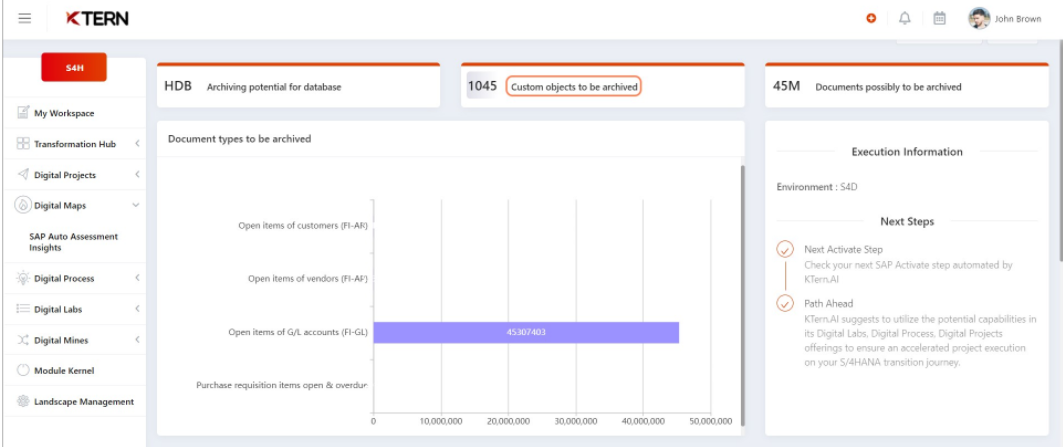The height and width of the screenshot is (447, 1063).
Task: Click the KTERN logo
Action: [98, 19]
